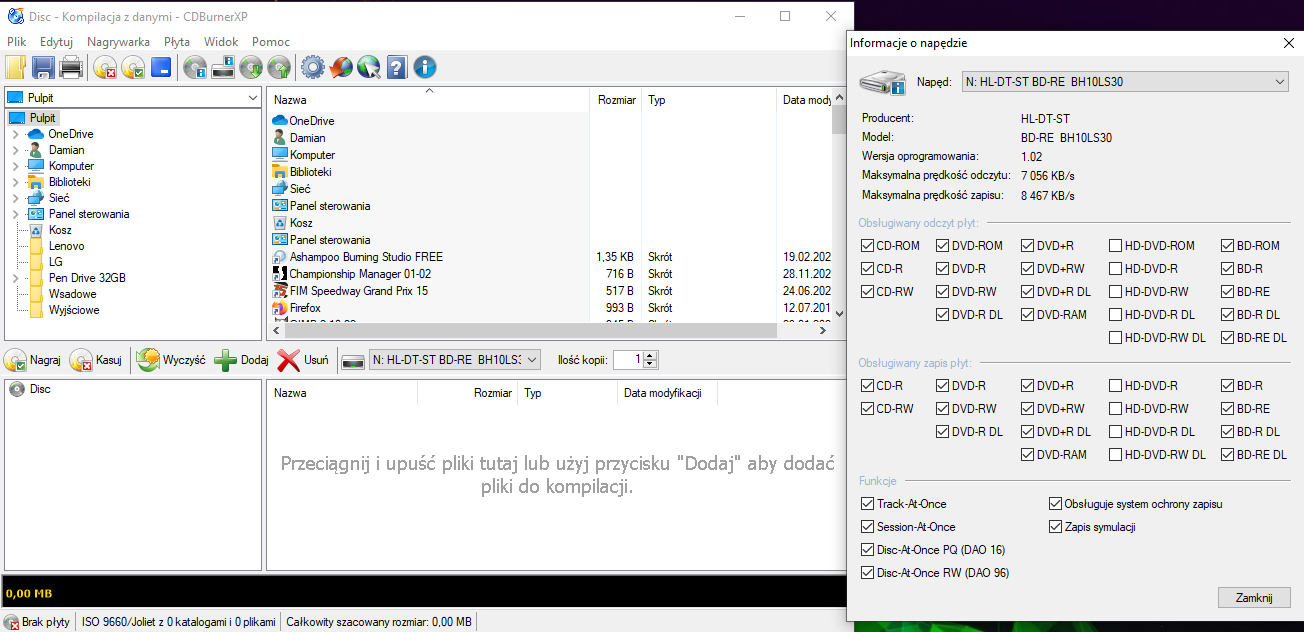Toggle the BD-ROM read checkbox
Screen dimensions: 1304x632
[x=1228, y=246]
